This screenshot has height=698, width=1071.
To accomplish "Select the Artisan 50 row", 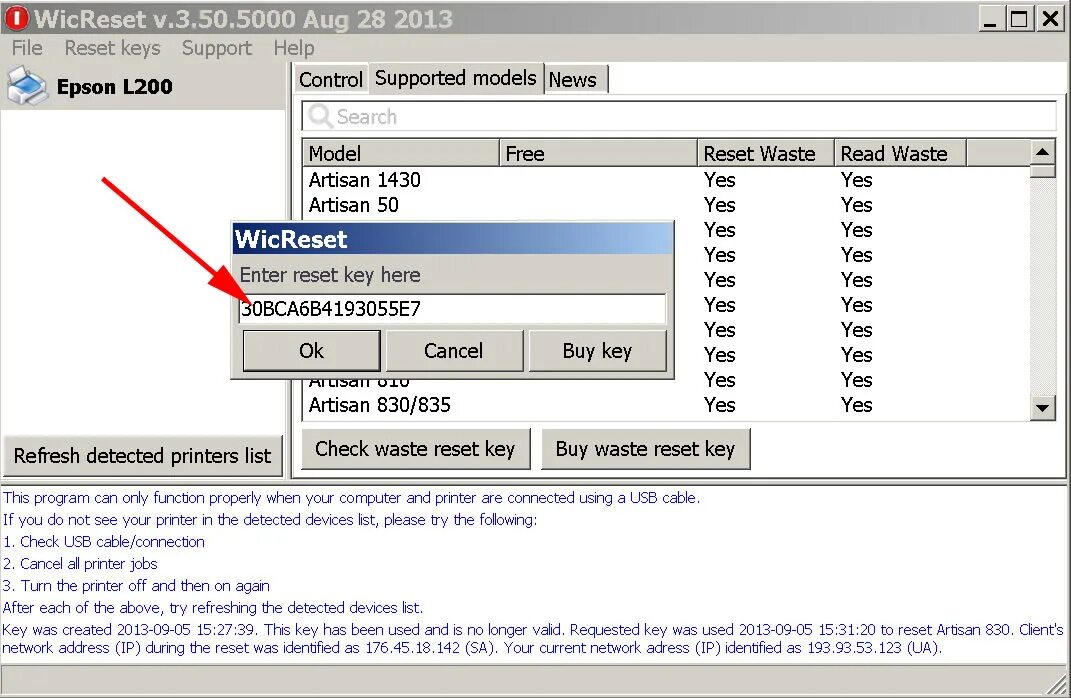I will click(x=666, y=205).
